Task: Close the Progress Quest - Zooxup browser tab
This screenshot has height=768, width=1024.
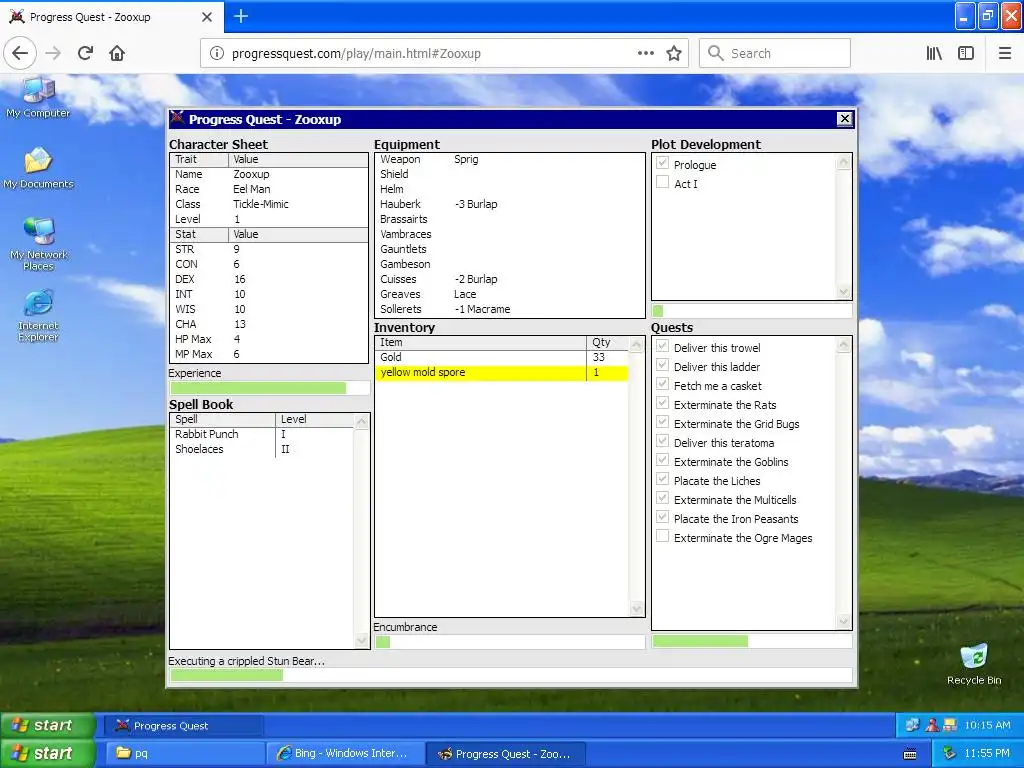Action: point(207,17)
